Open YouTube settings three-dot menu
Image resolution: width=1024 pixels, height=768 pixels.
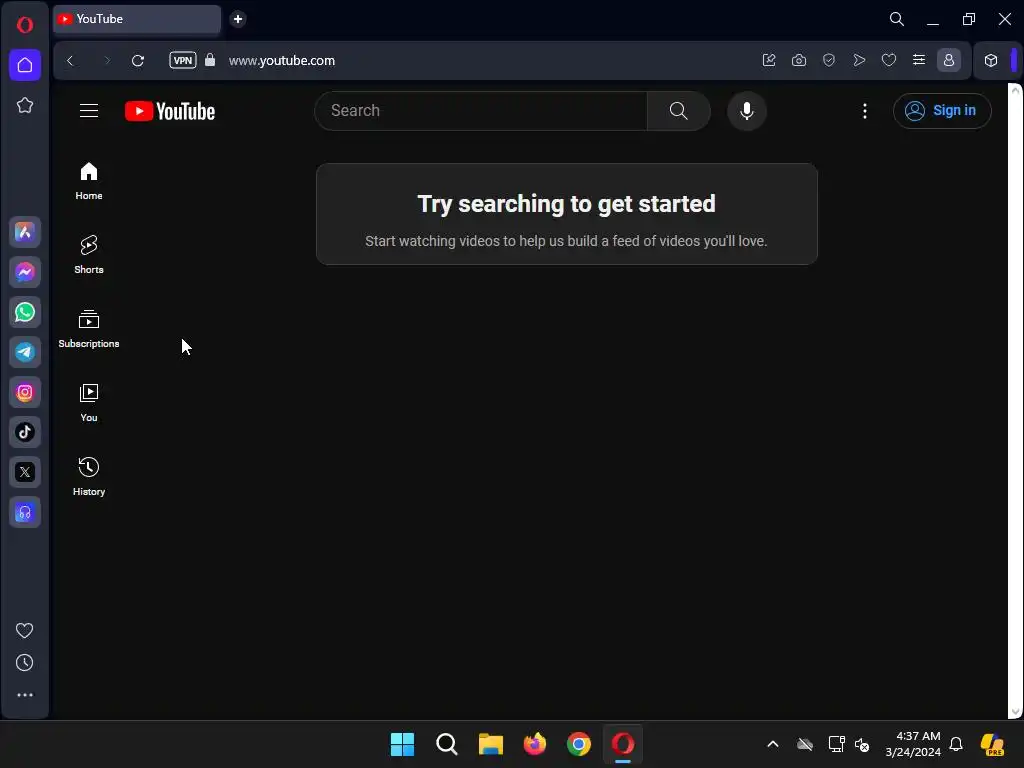[x=865, y=111]
